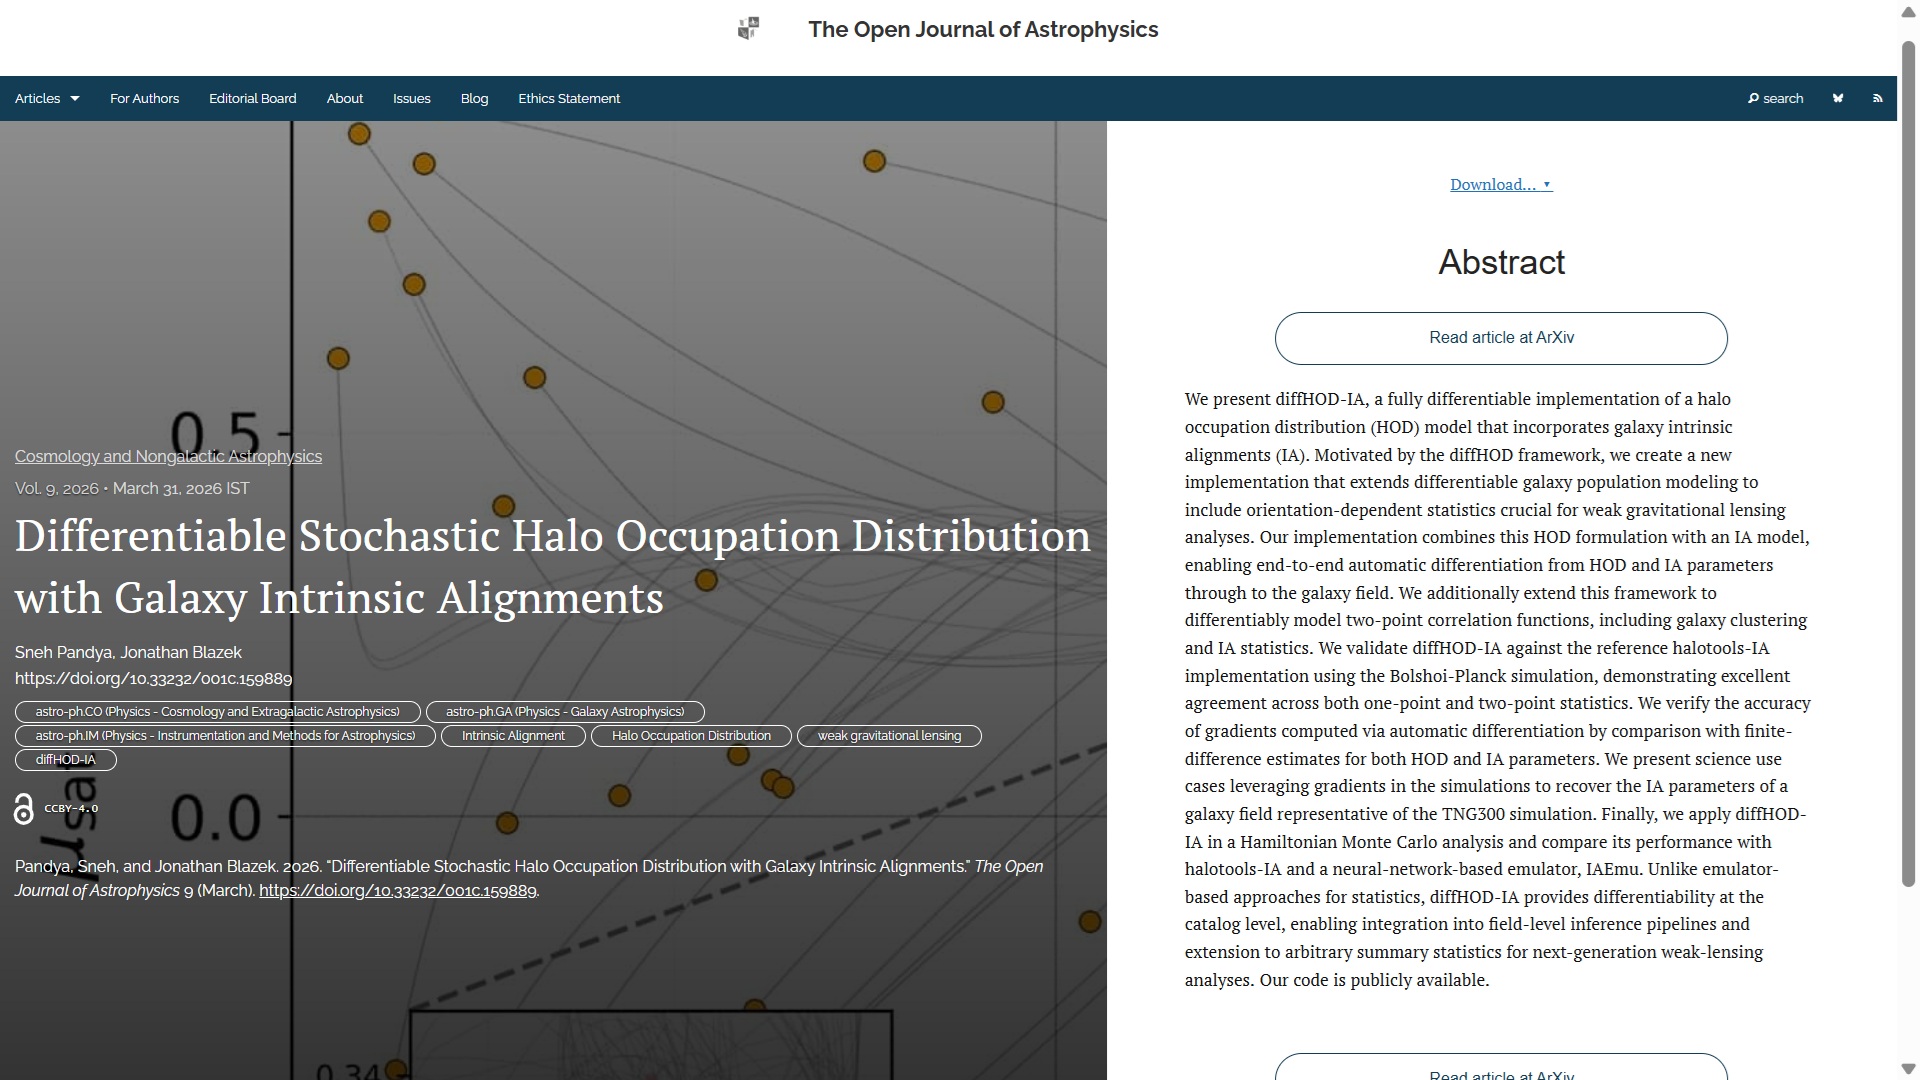Image resolution: width=1920 pixels, height=1080 pixels.
Task: Open the Cosmology and Nongalactic Astrophysics link
Action: [168, 456]
